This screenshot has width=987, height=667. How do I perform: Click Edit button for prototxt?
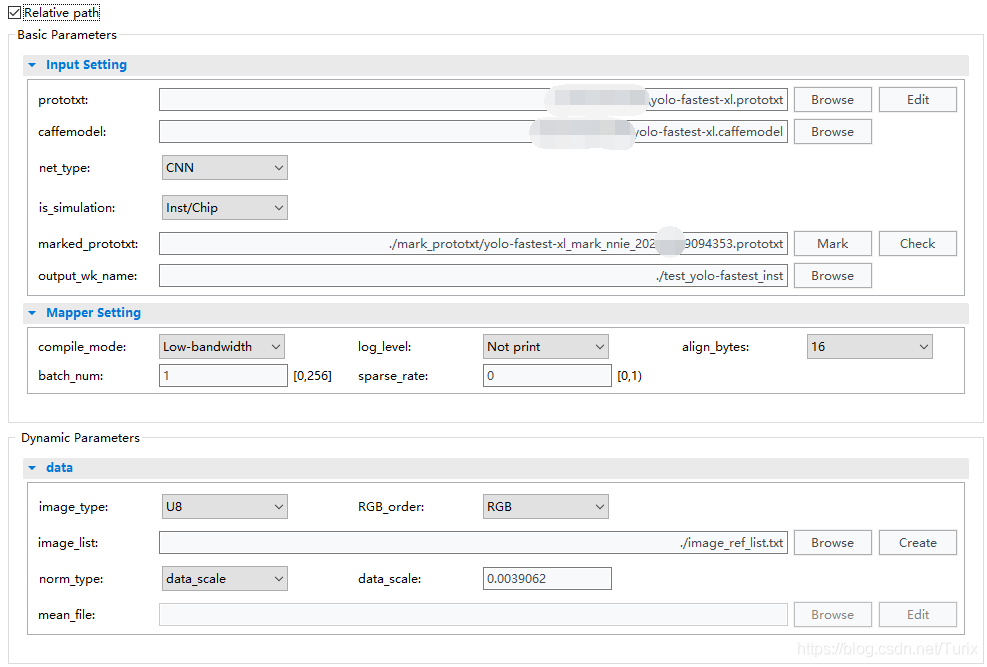click(x=917, y=100)
